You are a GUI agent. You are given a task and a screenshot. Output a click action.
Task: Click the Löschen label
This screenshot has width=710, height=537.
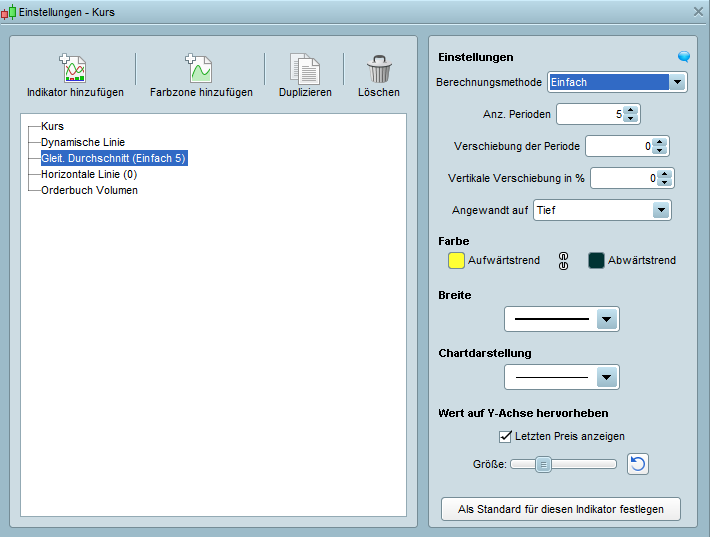pyautogui.click(x=379, y=92)
